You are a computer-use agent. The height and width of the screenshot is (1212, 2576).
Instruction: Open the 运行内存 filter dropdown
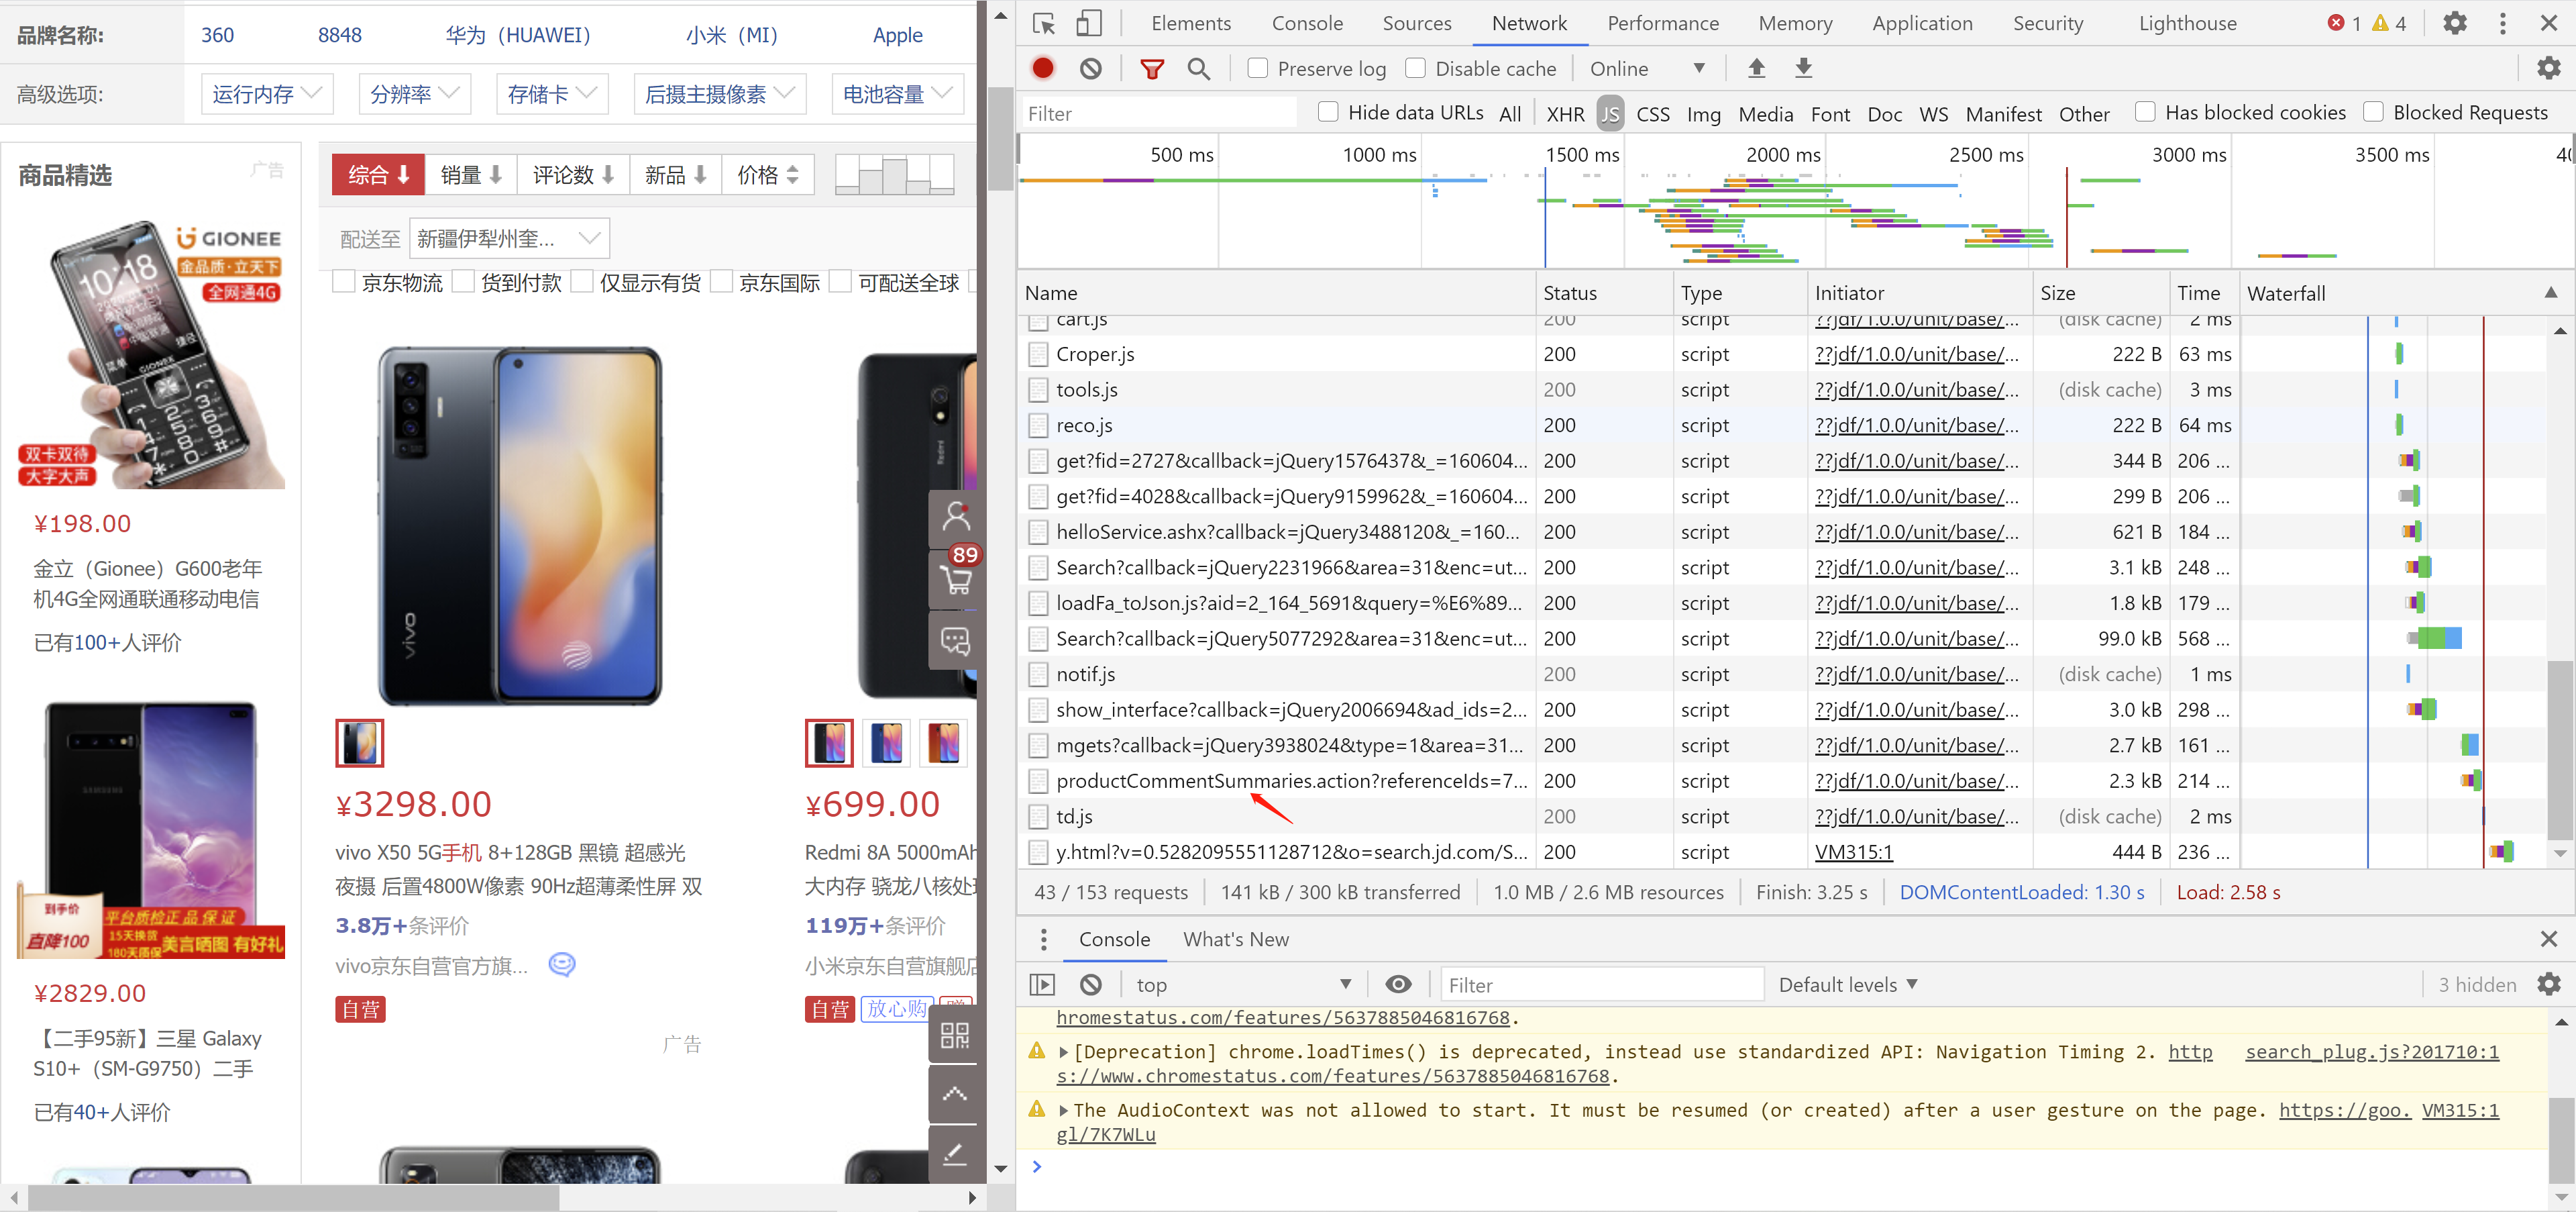pyautogui.click(x=266, y=94)
